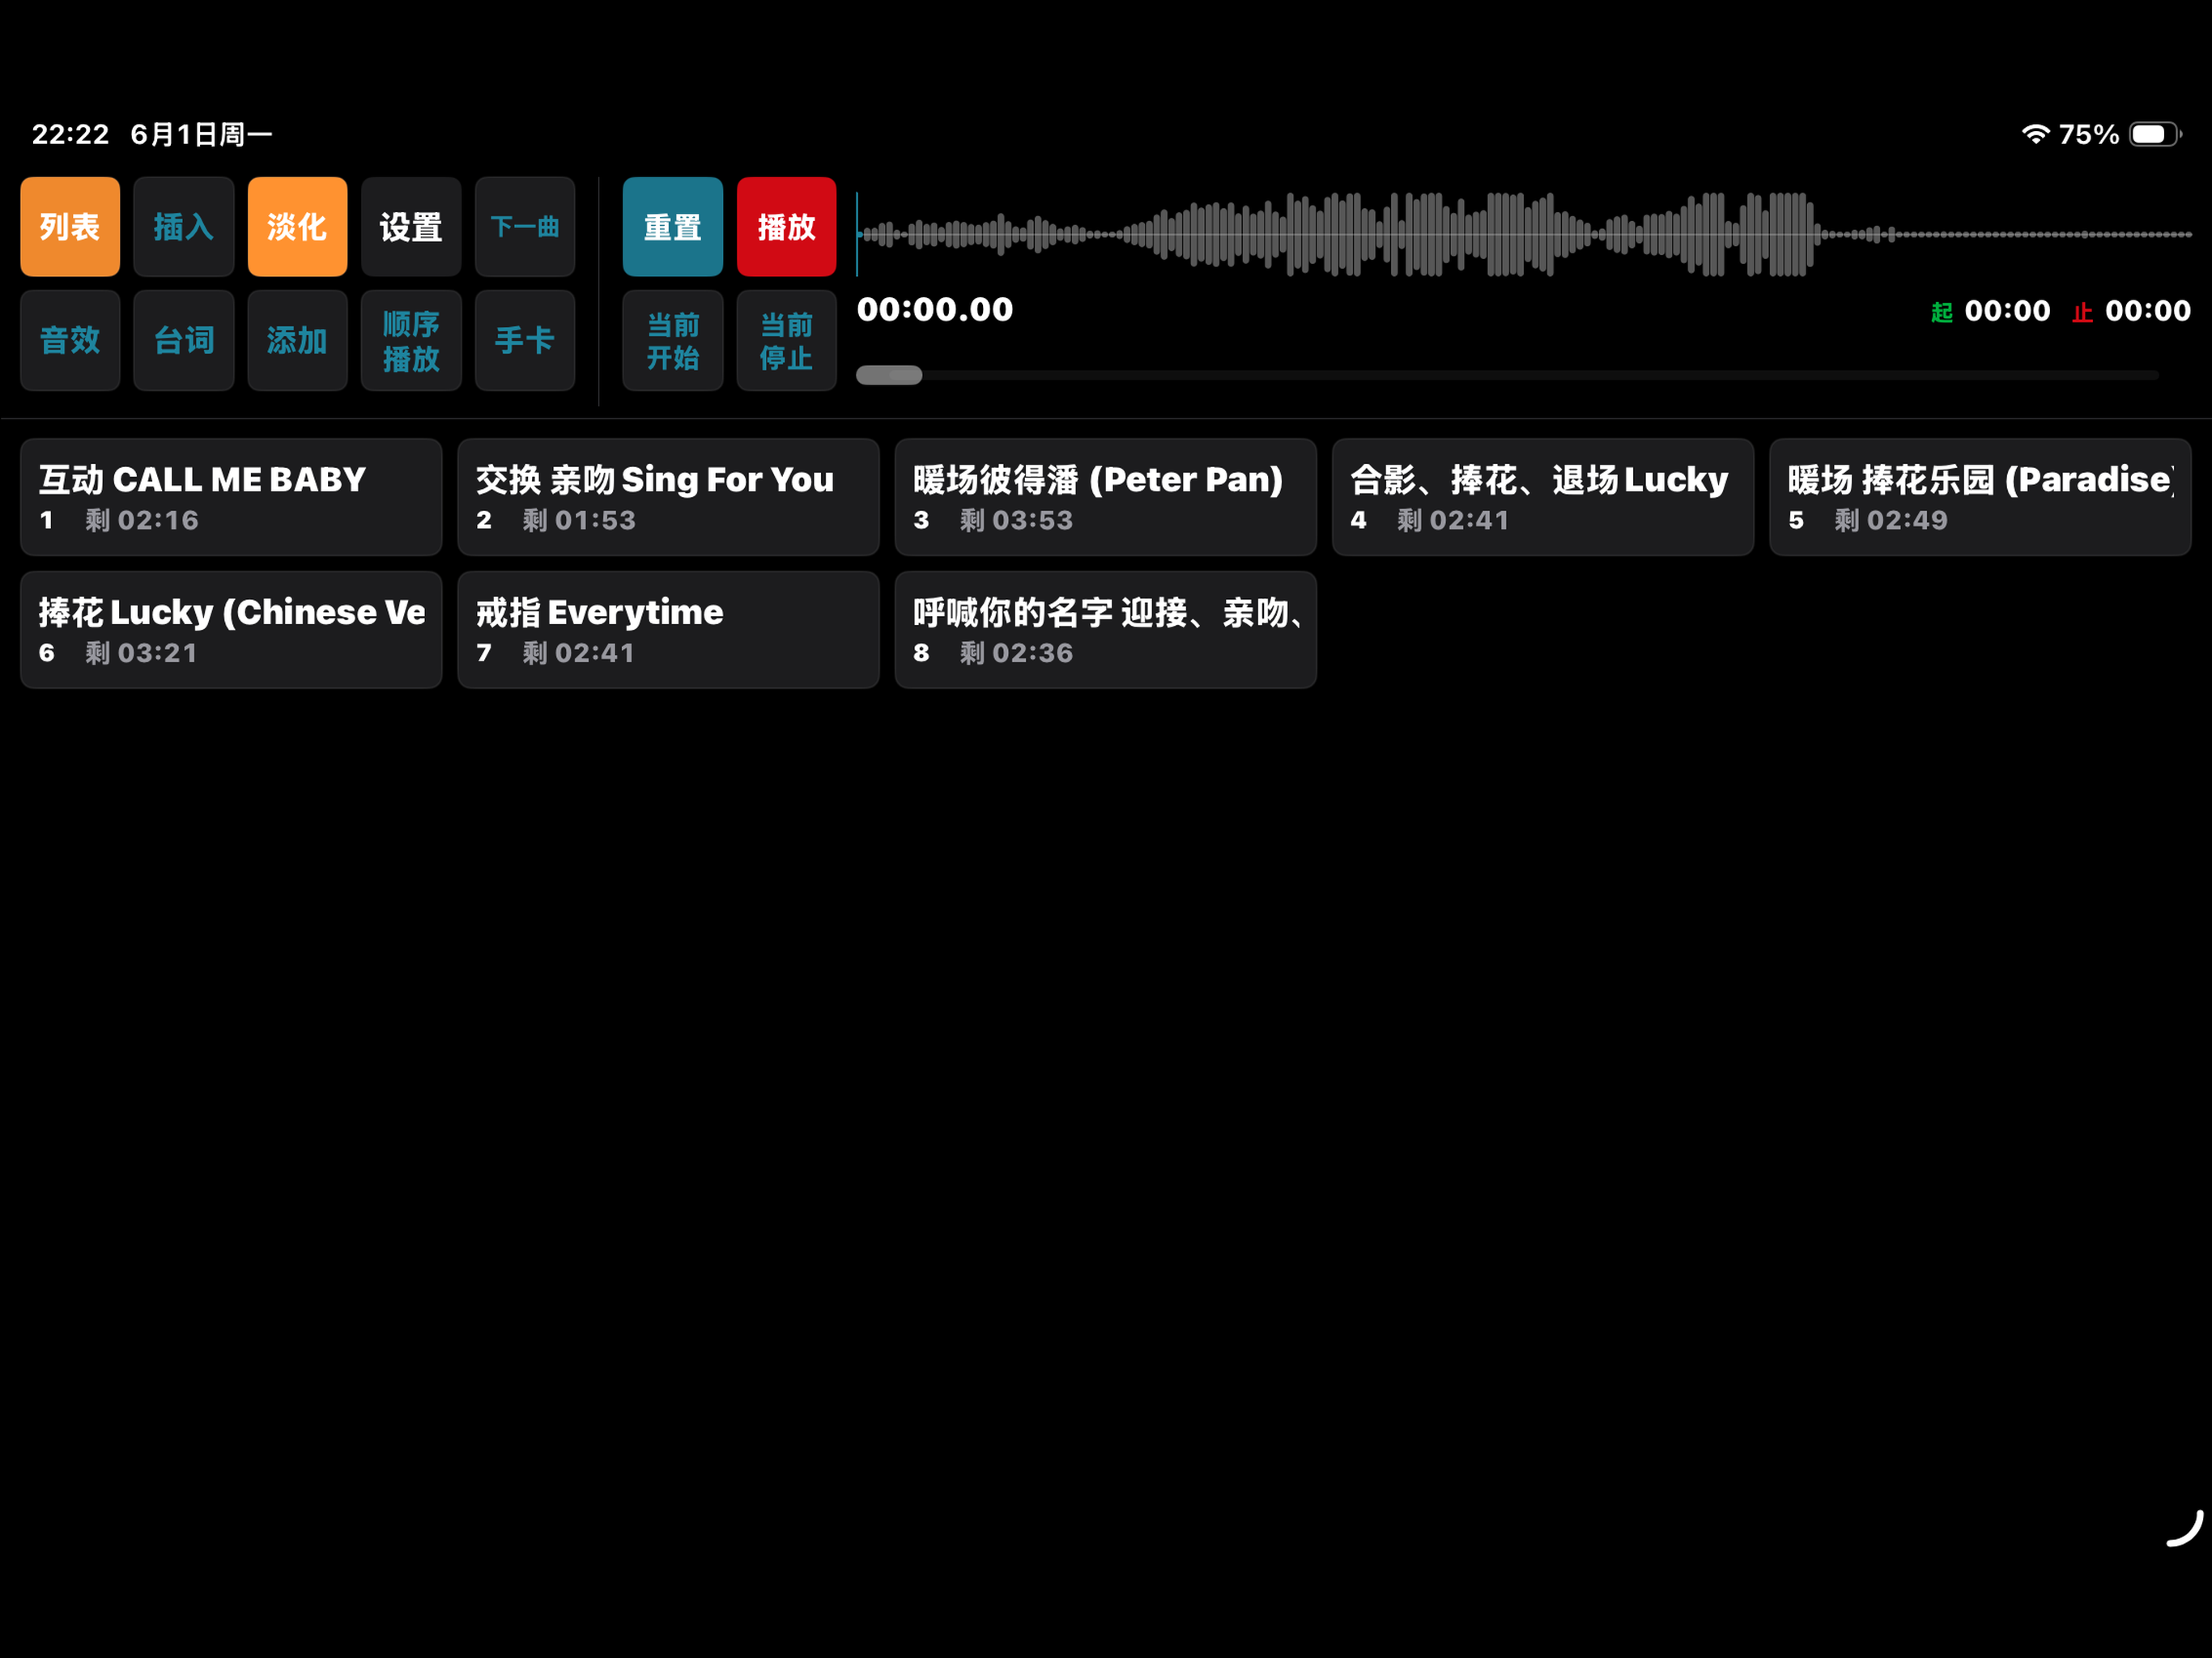Start playback with red 播放 button
This screenshot has height=1658, width=2212.
coord(787,227)
